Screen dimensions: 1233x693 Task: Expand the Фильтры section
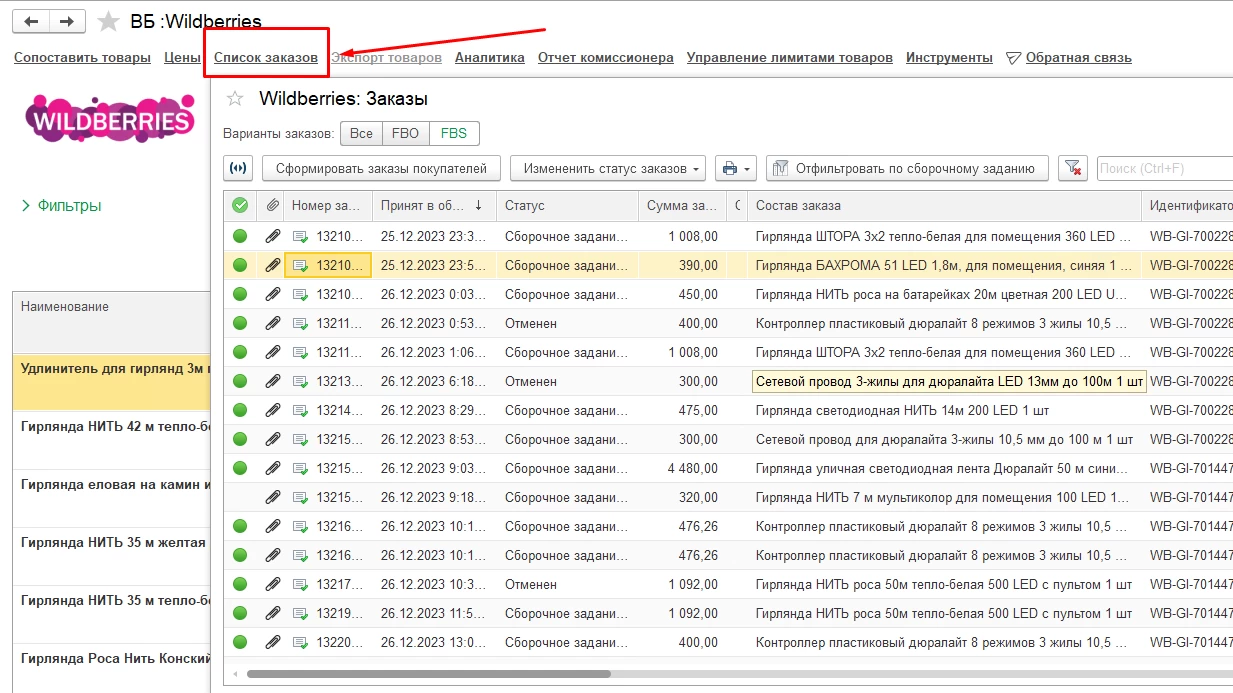tap(62, 205)
